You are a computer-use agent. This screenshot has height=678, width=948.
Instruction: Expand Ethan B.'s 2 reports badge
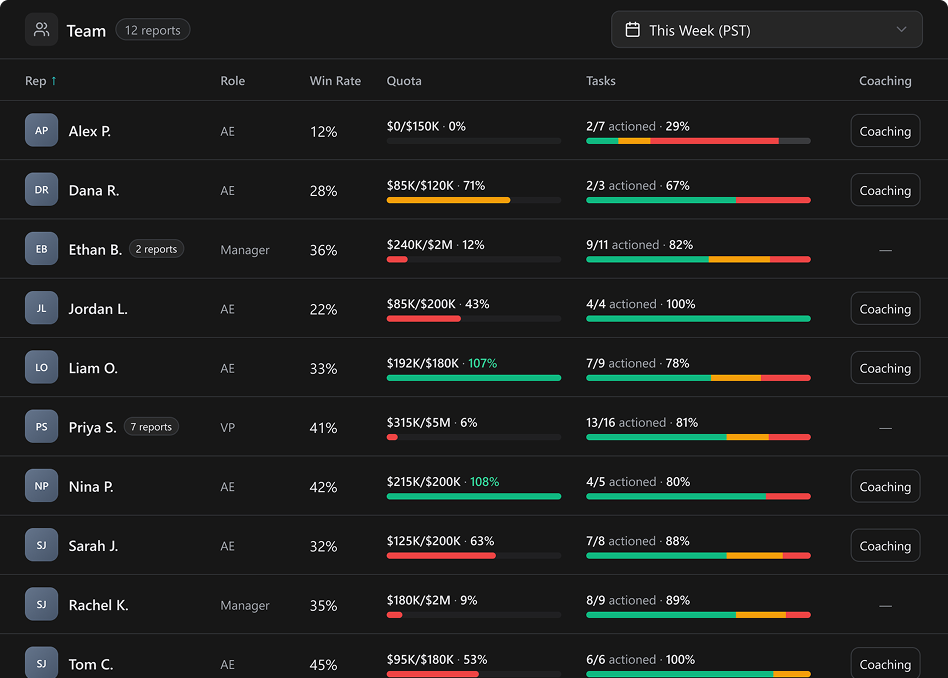(156, 249)
